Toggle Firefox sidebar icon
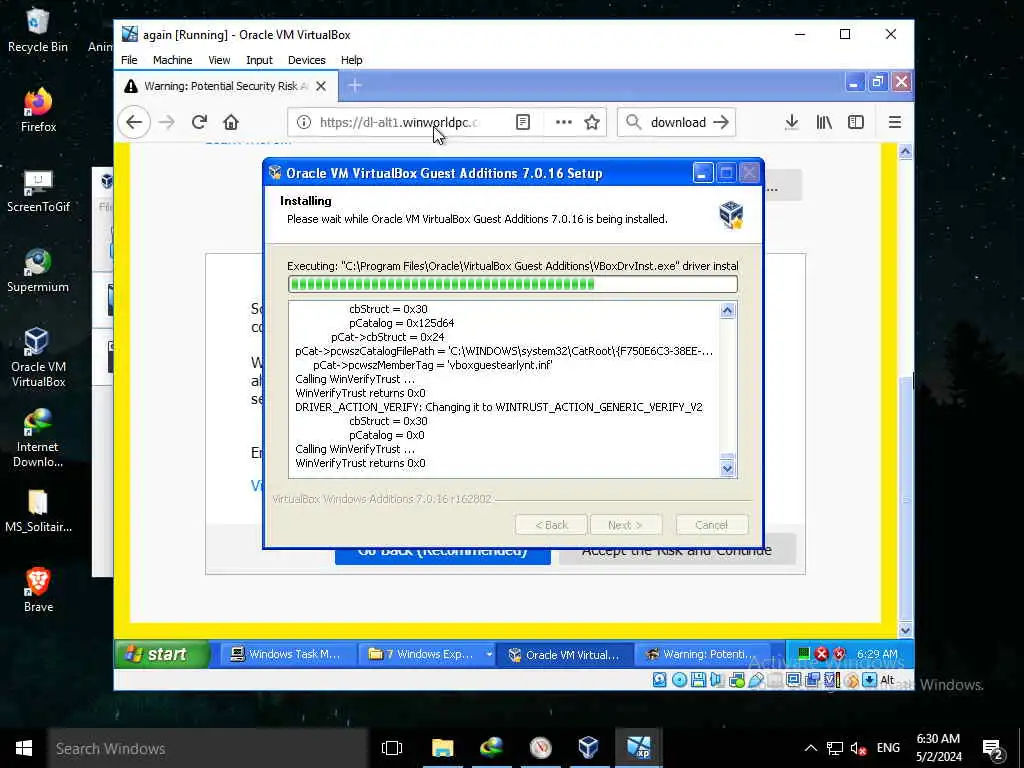The height and width of the screenshot is (768, 1024). pyautogui.click(x=856, y=122)
